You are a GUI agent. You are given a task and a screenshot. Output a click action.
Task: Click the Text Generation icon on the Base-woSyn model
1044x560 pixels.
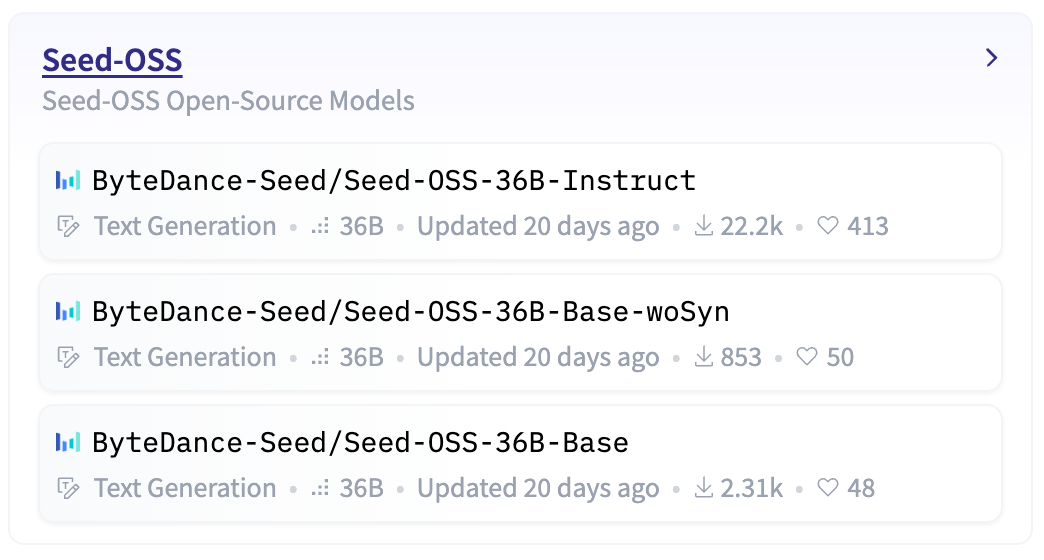pos(68,358)
